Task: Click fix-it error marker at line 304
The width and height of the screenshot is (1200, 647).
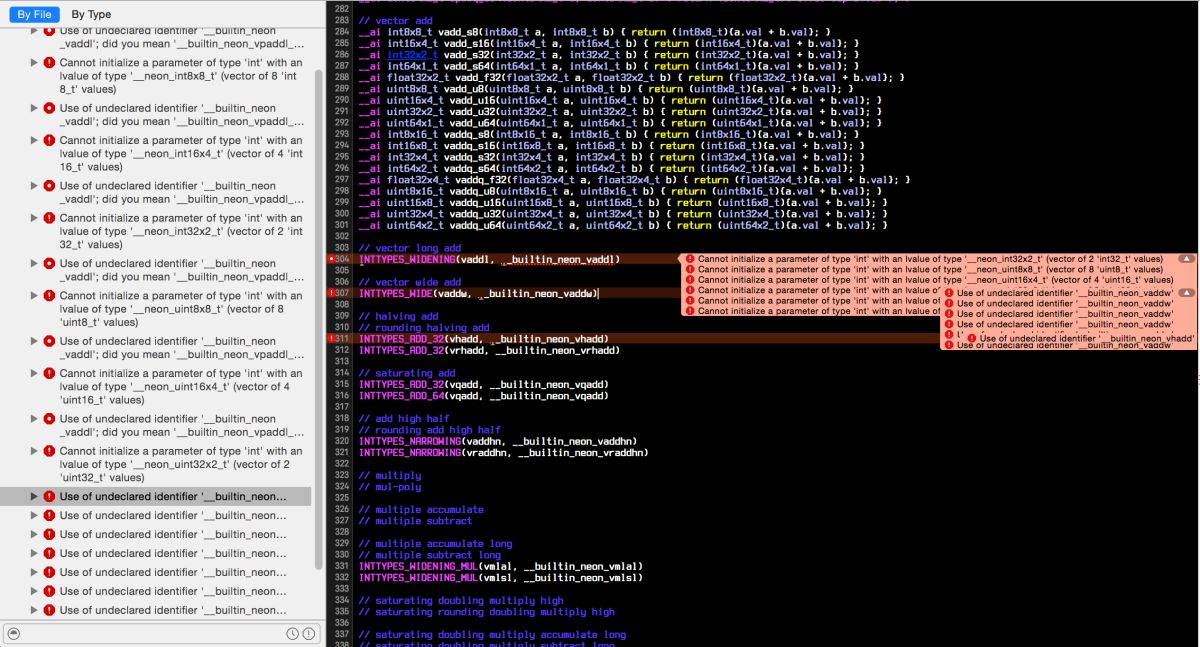Action: [x=332, y=259]
